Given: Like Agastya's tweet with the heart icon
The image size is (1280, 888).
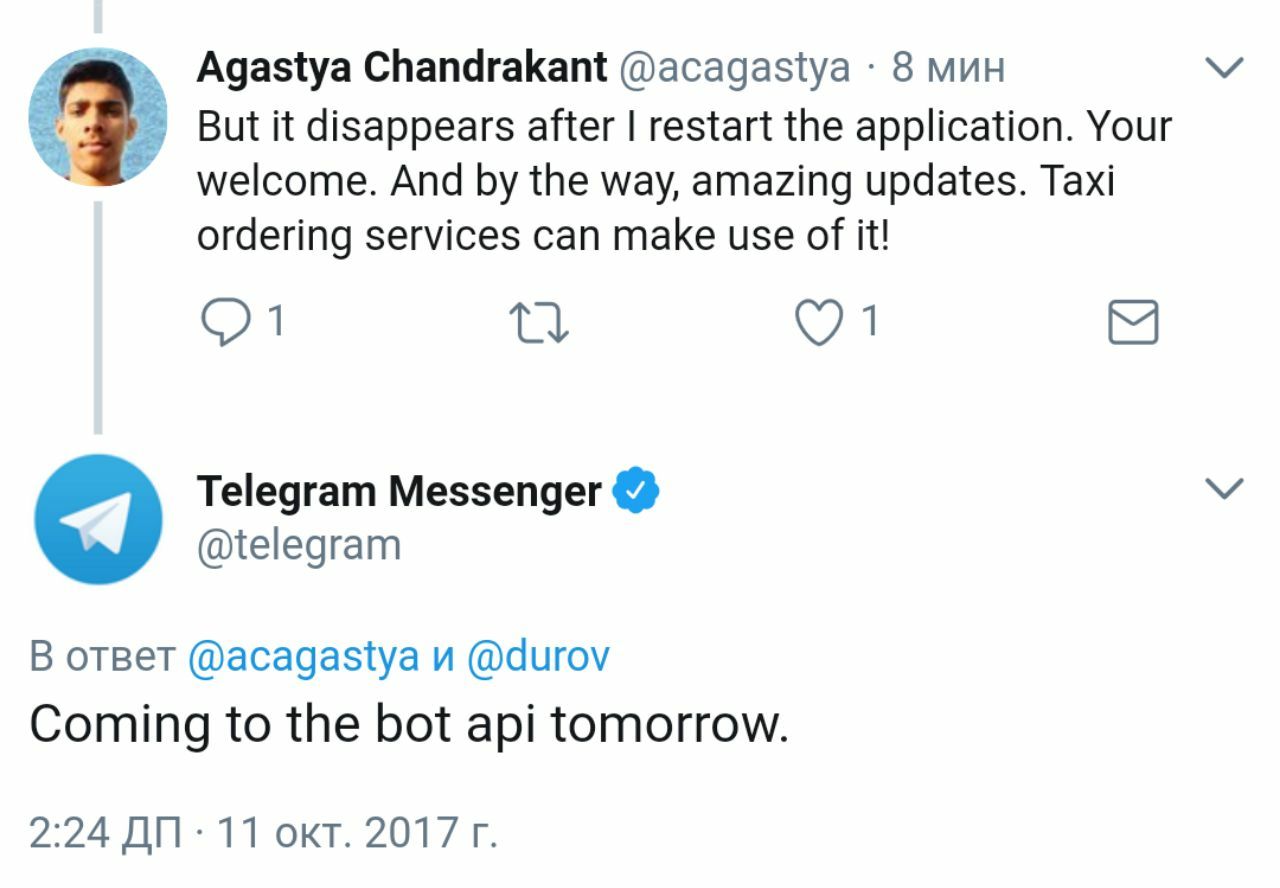Looking at the screenshot, I should point(819,324).
